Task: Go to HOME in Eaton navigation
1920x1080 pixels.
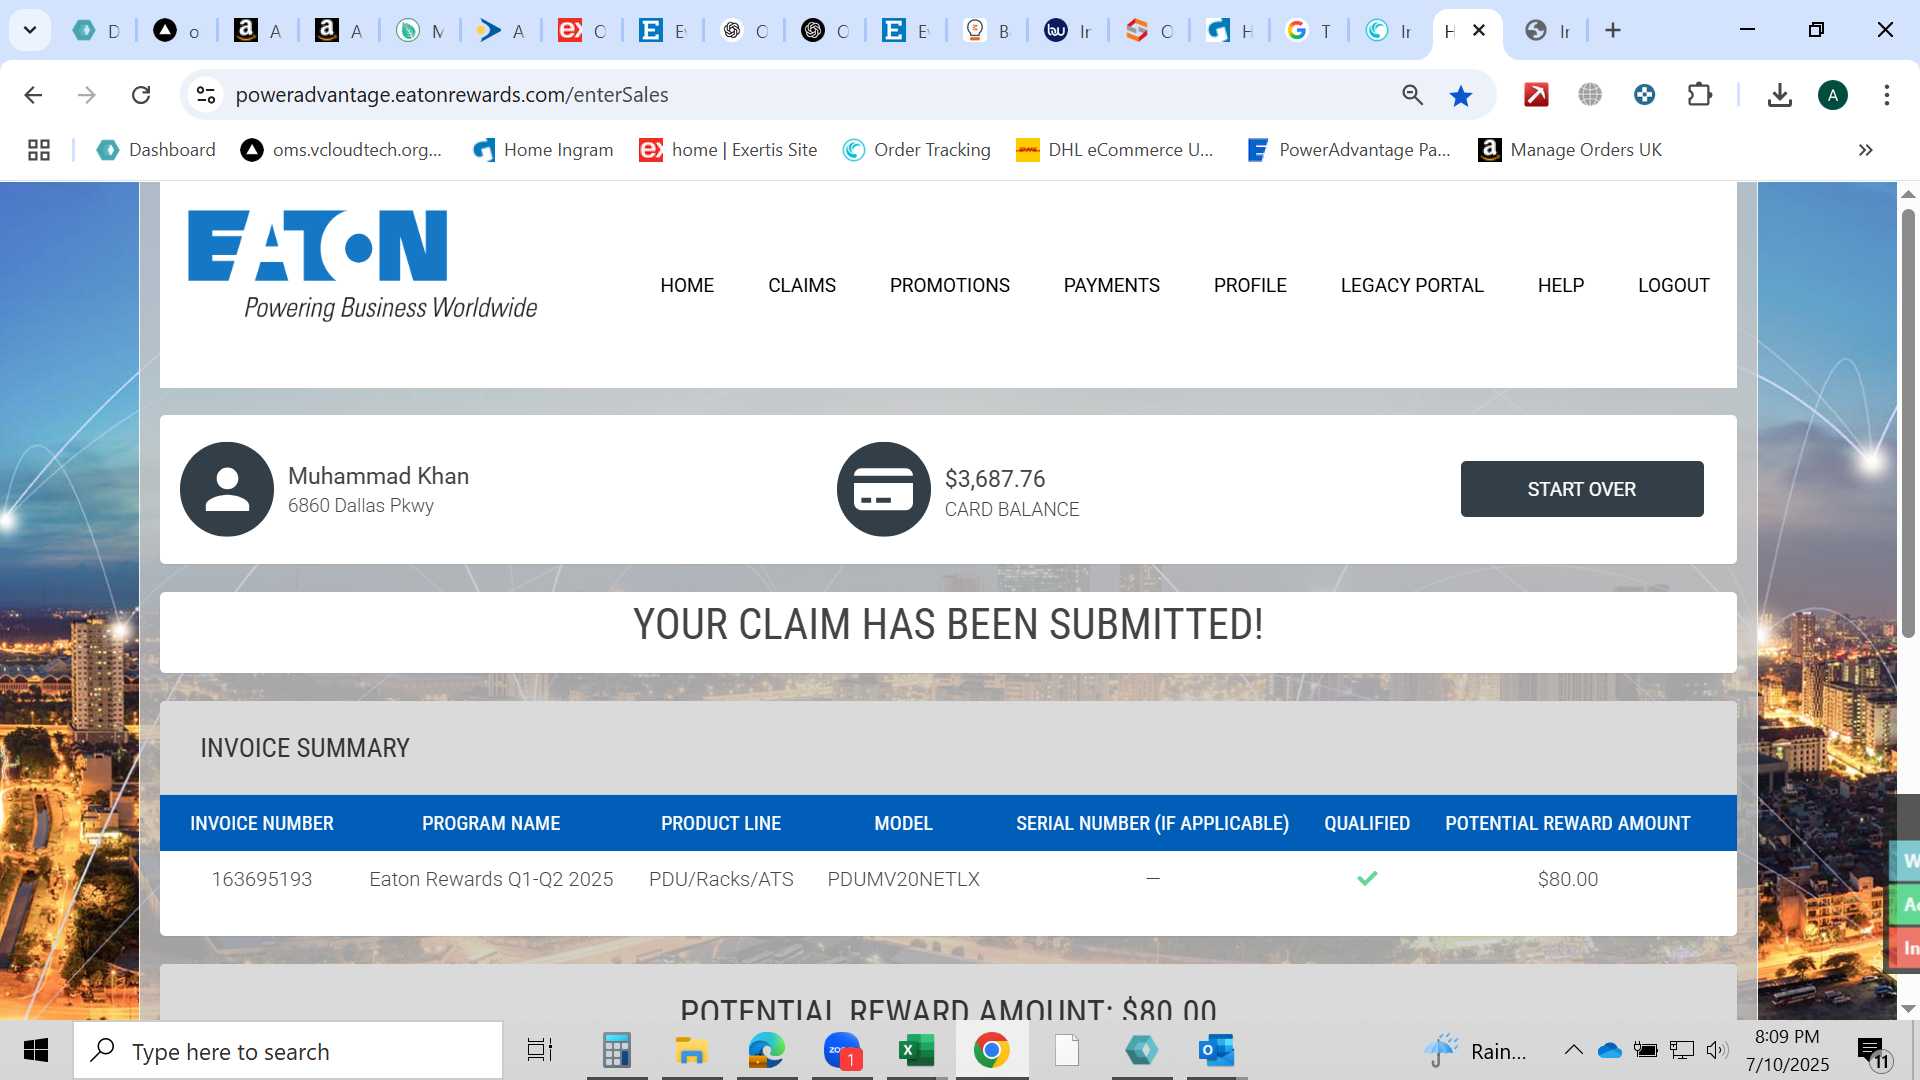Action: point(687,286)
